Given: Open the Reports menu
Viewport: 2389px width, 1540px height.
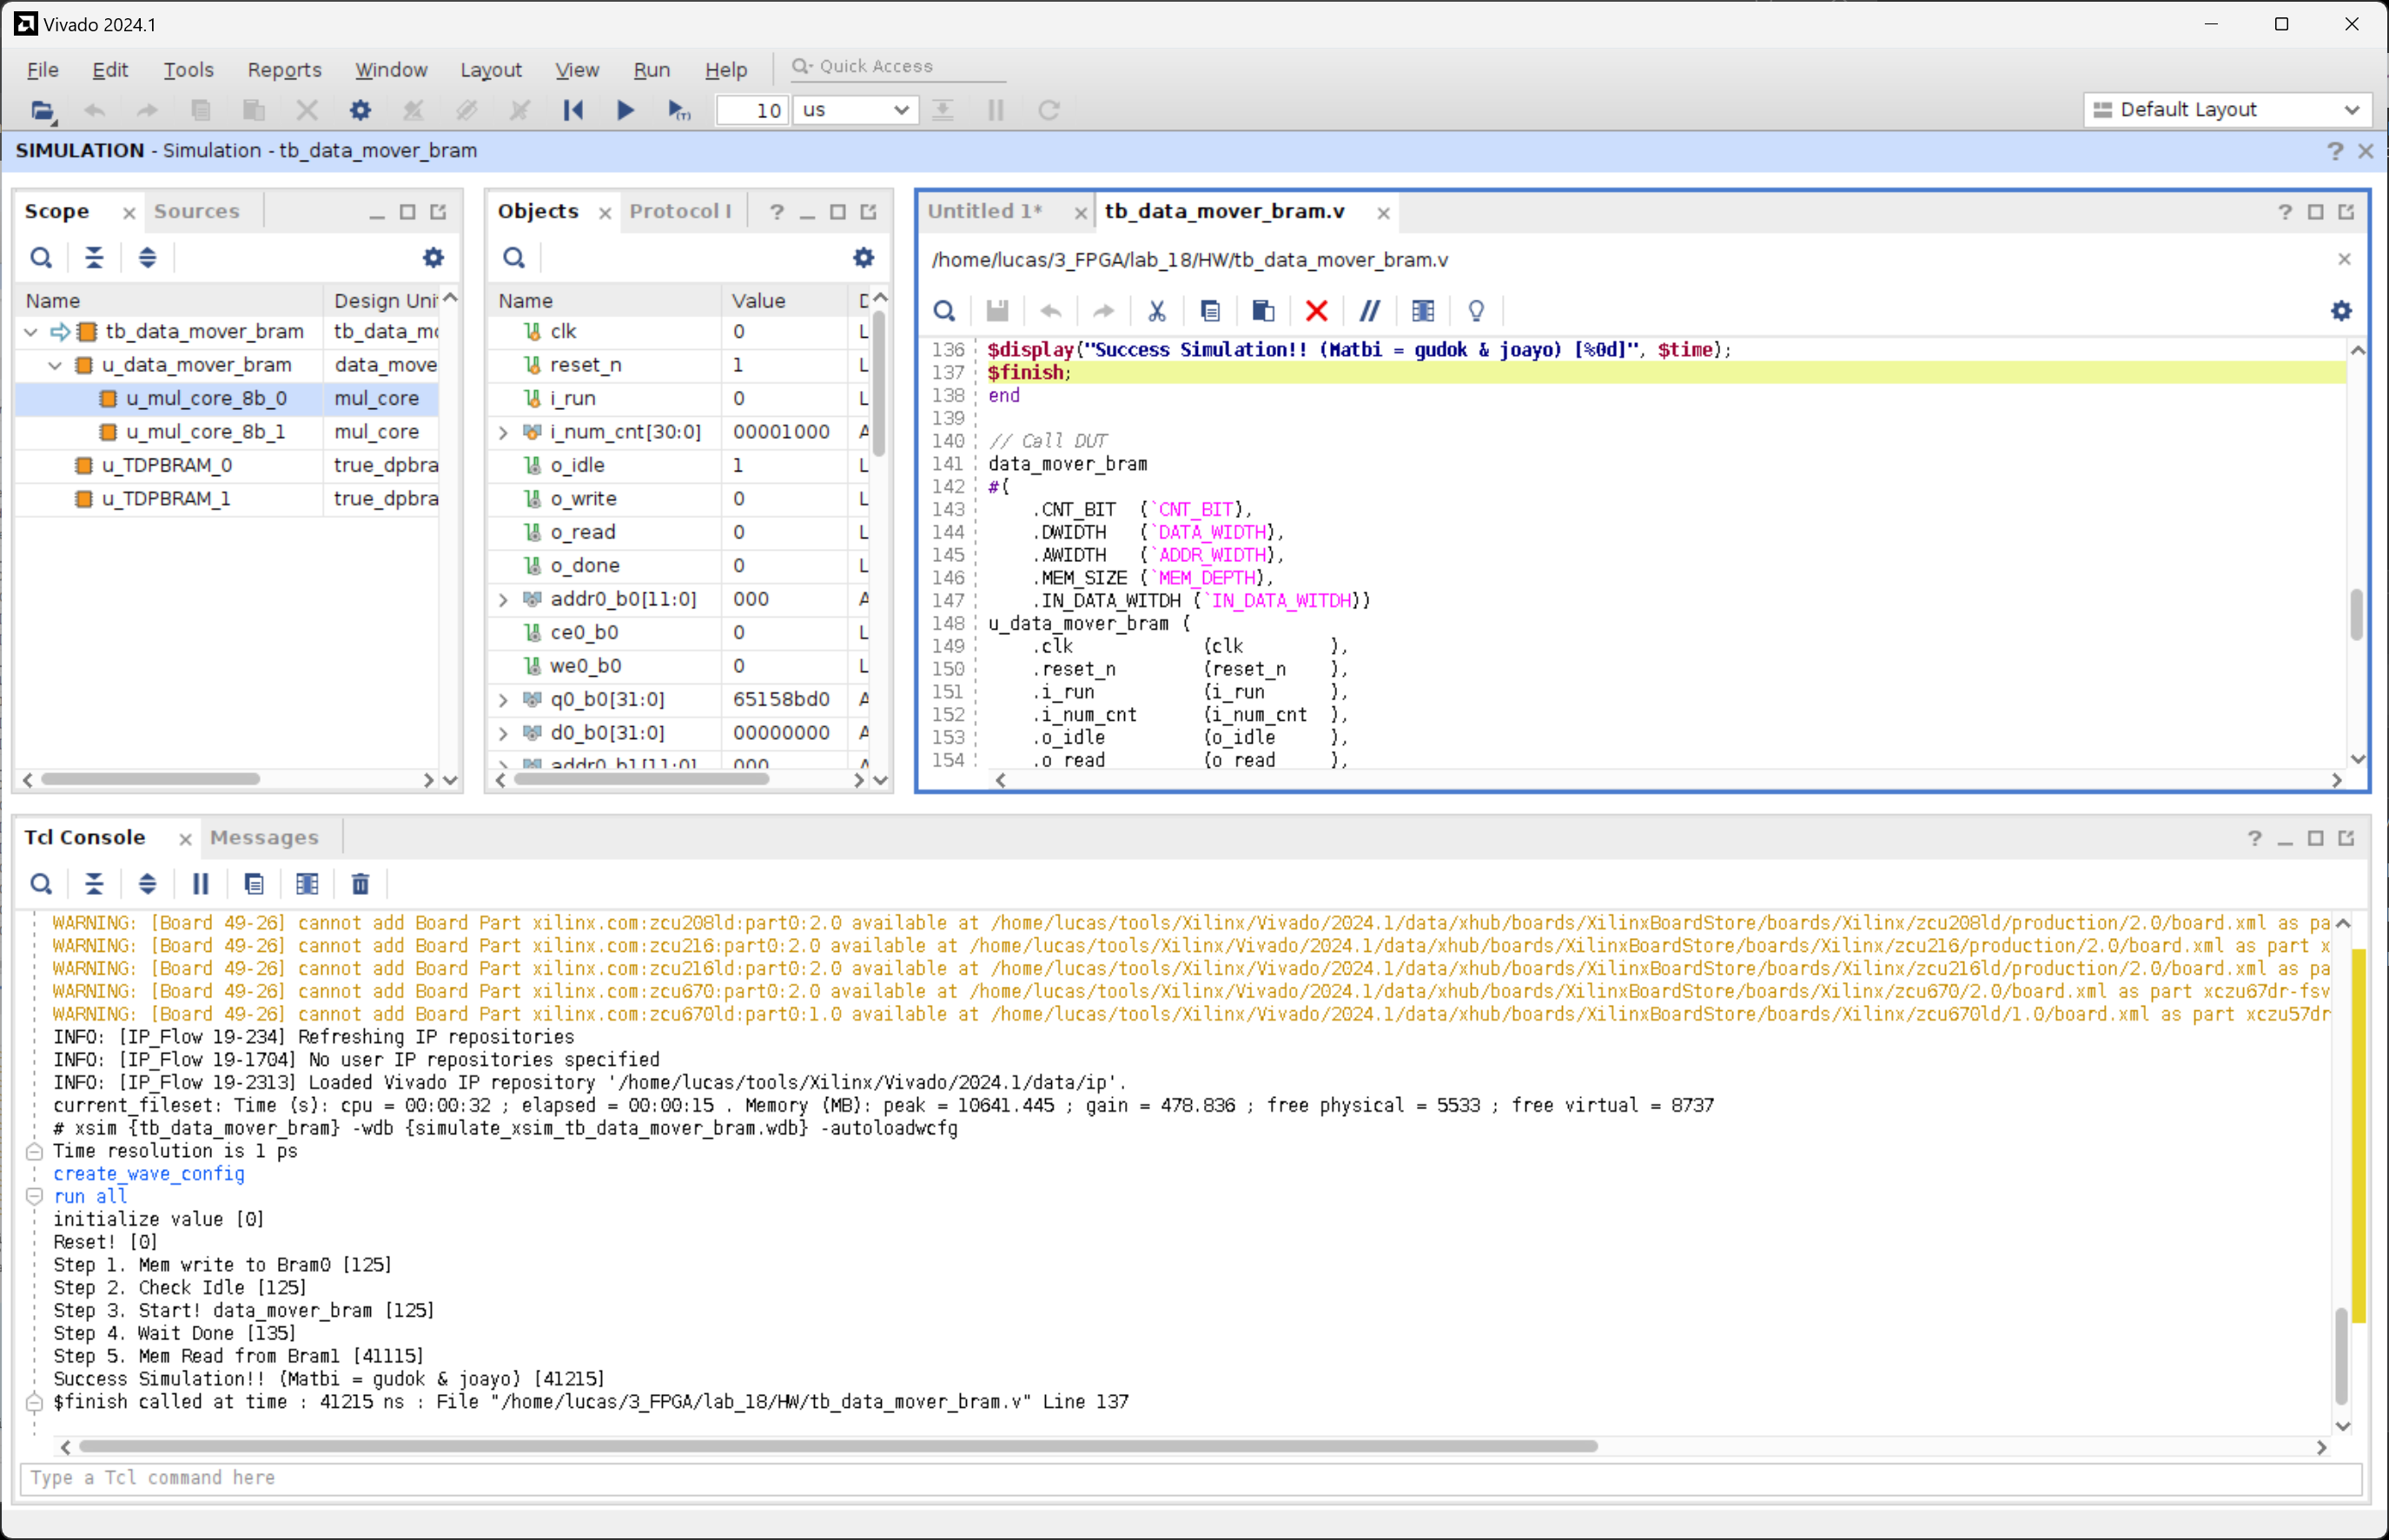Looking at the screenshot, I should pos(284,70).
